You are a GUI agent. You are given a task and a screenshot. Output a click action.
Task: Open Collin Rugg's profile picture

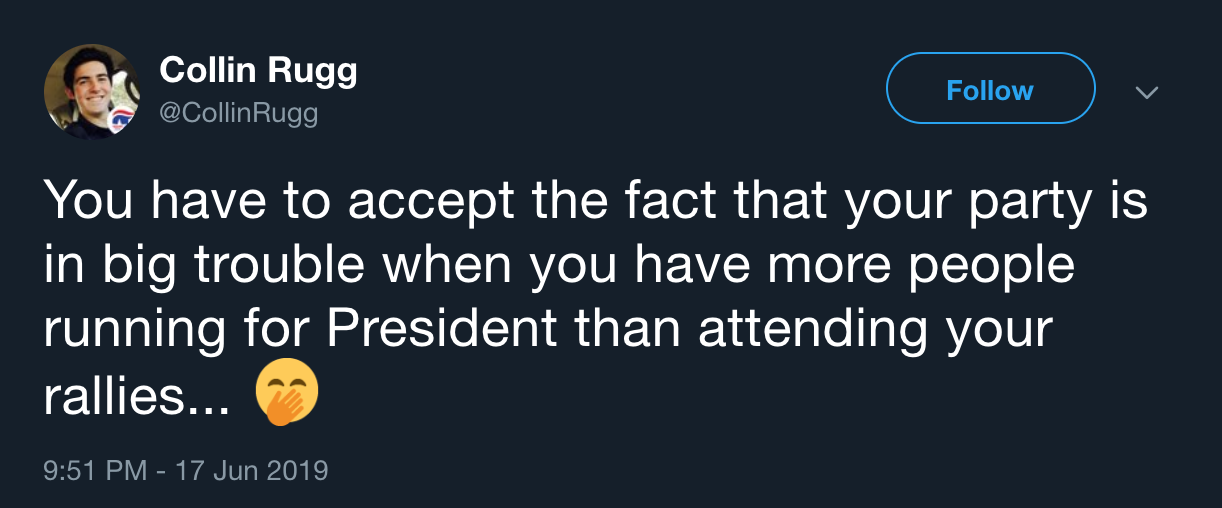92,91
